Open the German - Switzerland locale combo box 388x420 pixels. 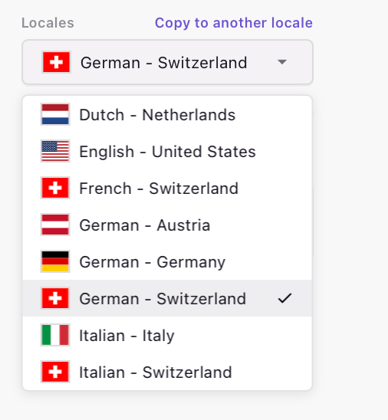167,62
